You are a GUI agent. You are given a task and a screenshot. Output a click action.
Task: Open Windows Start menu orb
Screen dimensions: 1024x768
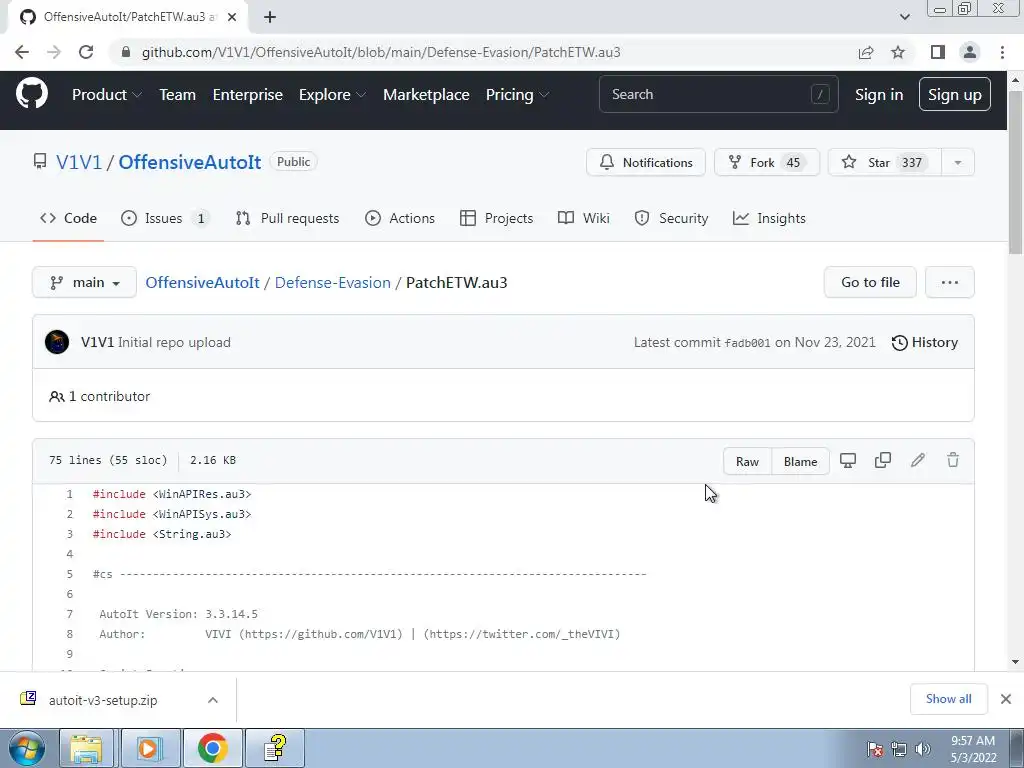point(27,748)
